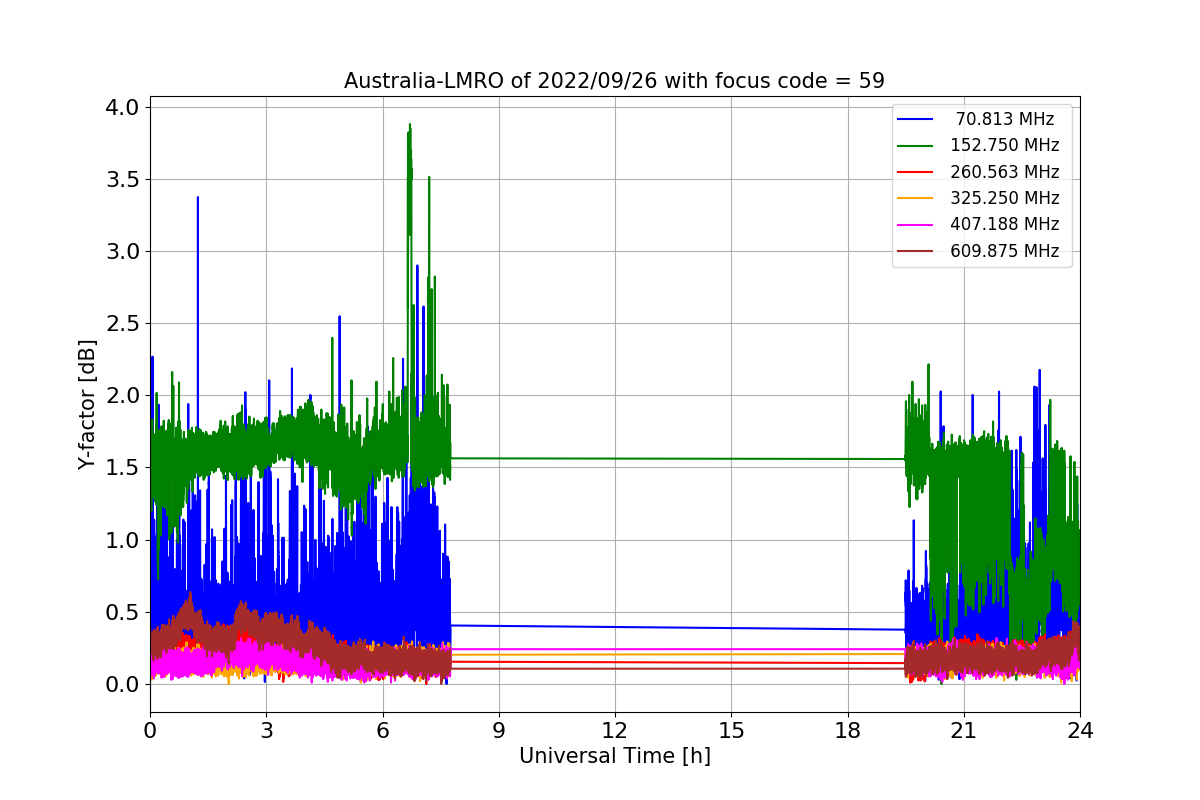Click the 2.5 y-axis tick label
Viewport: 1200px width, 800px height.
tap(123, 323)
